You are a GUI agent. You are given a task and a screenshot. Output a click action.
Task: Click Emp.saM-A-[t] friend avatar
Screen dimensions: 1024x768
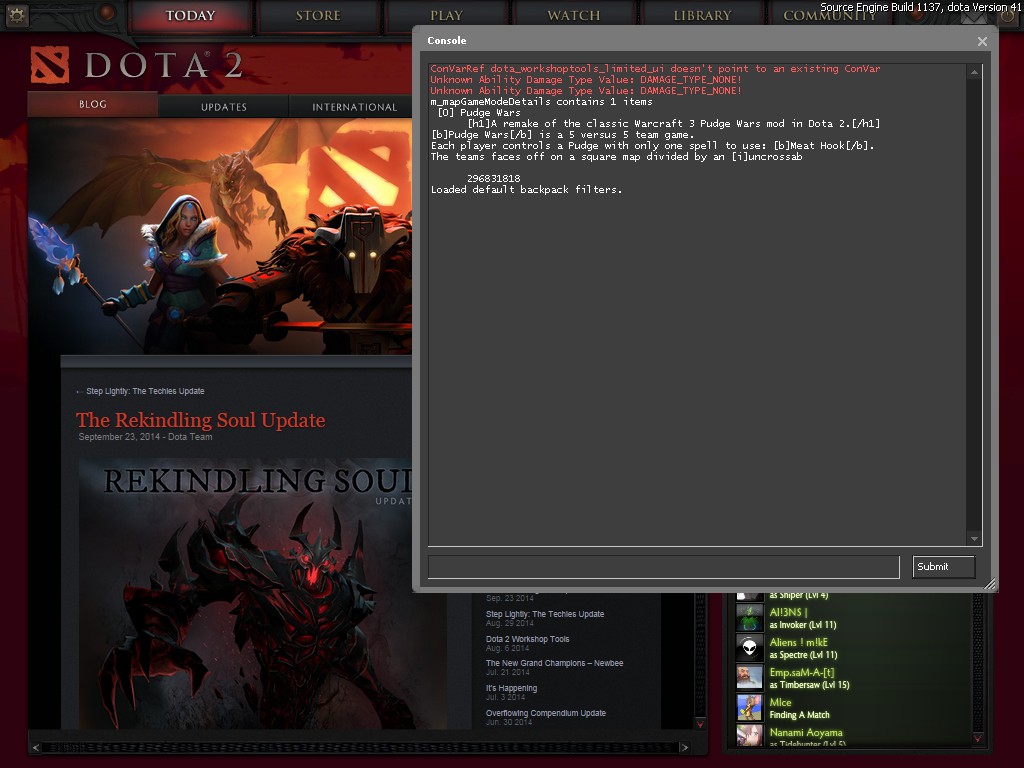pos(750,678)
